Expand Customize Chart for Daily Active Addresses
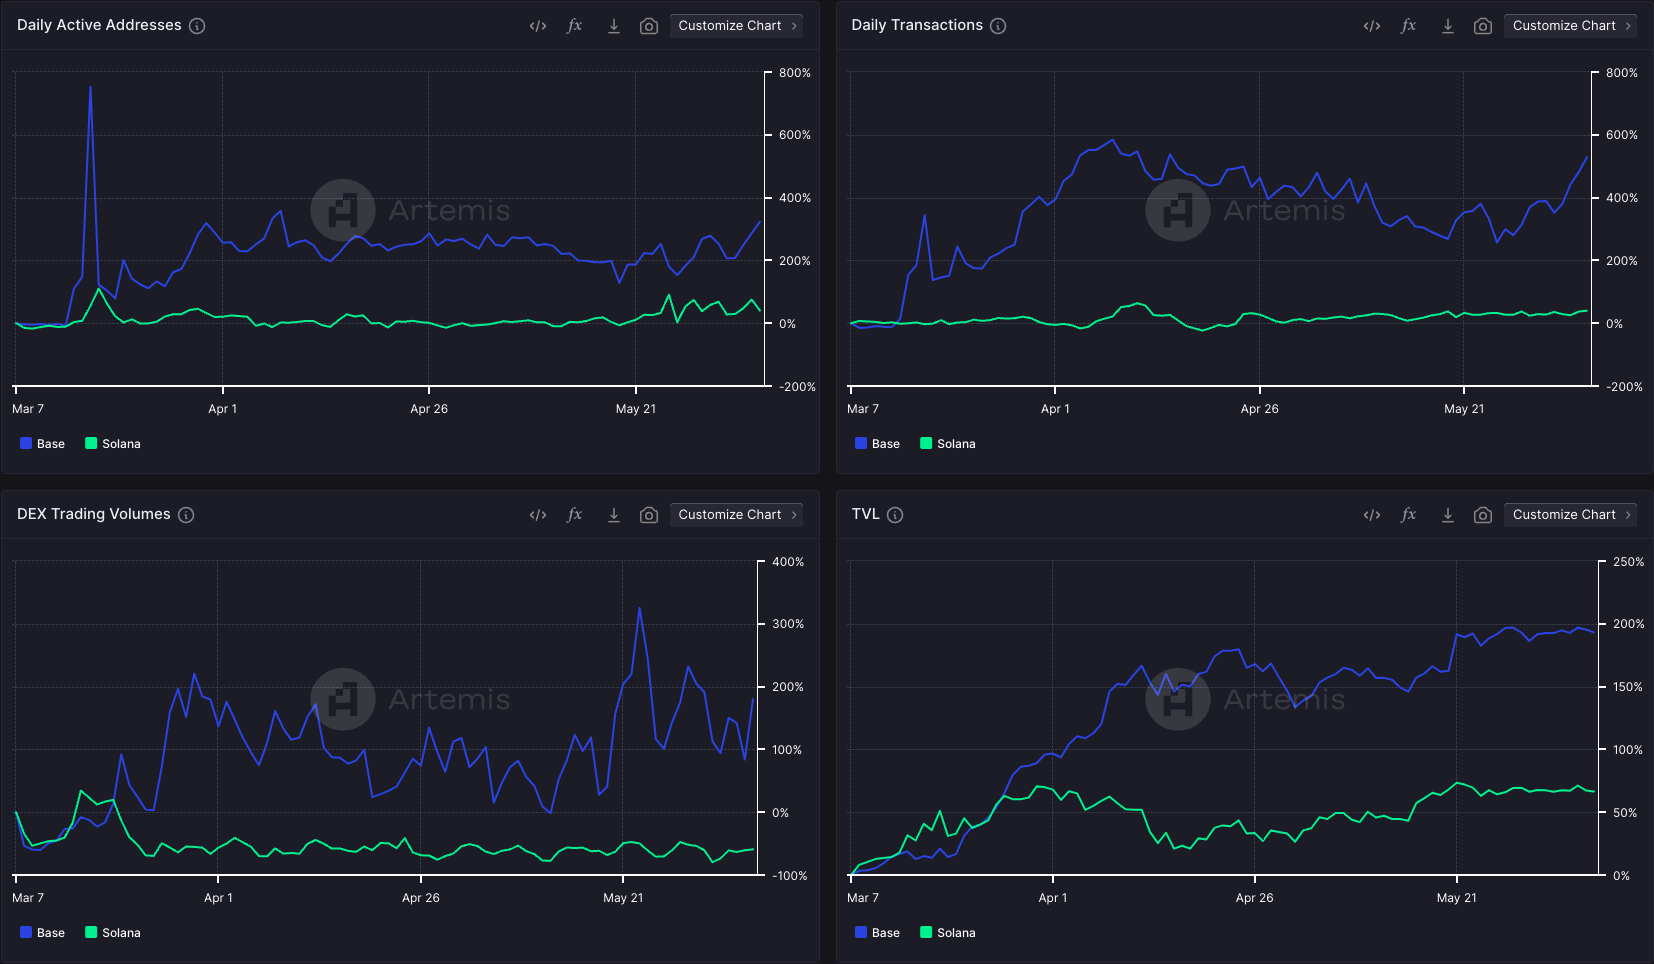Viewport: 1654px width, 964px height. 736,26
